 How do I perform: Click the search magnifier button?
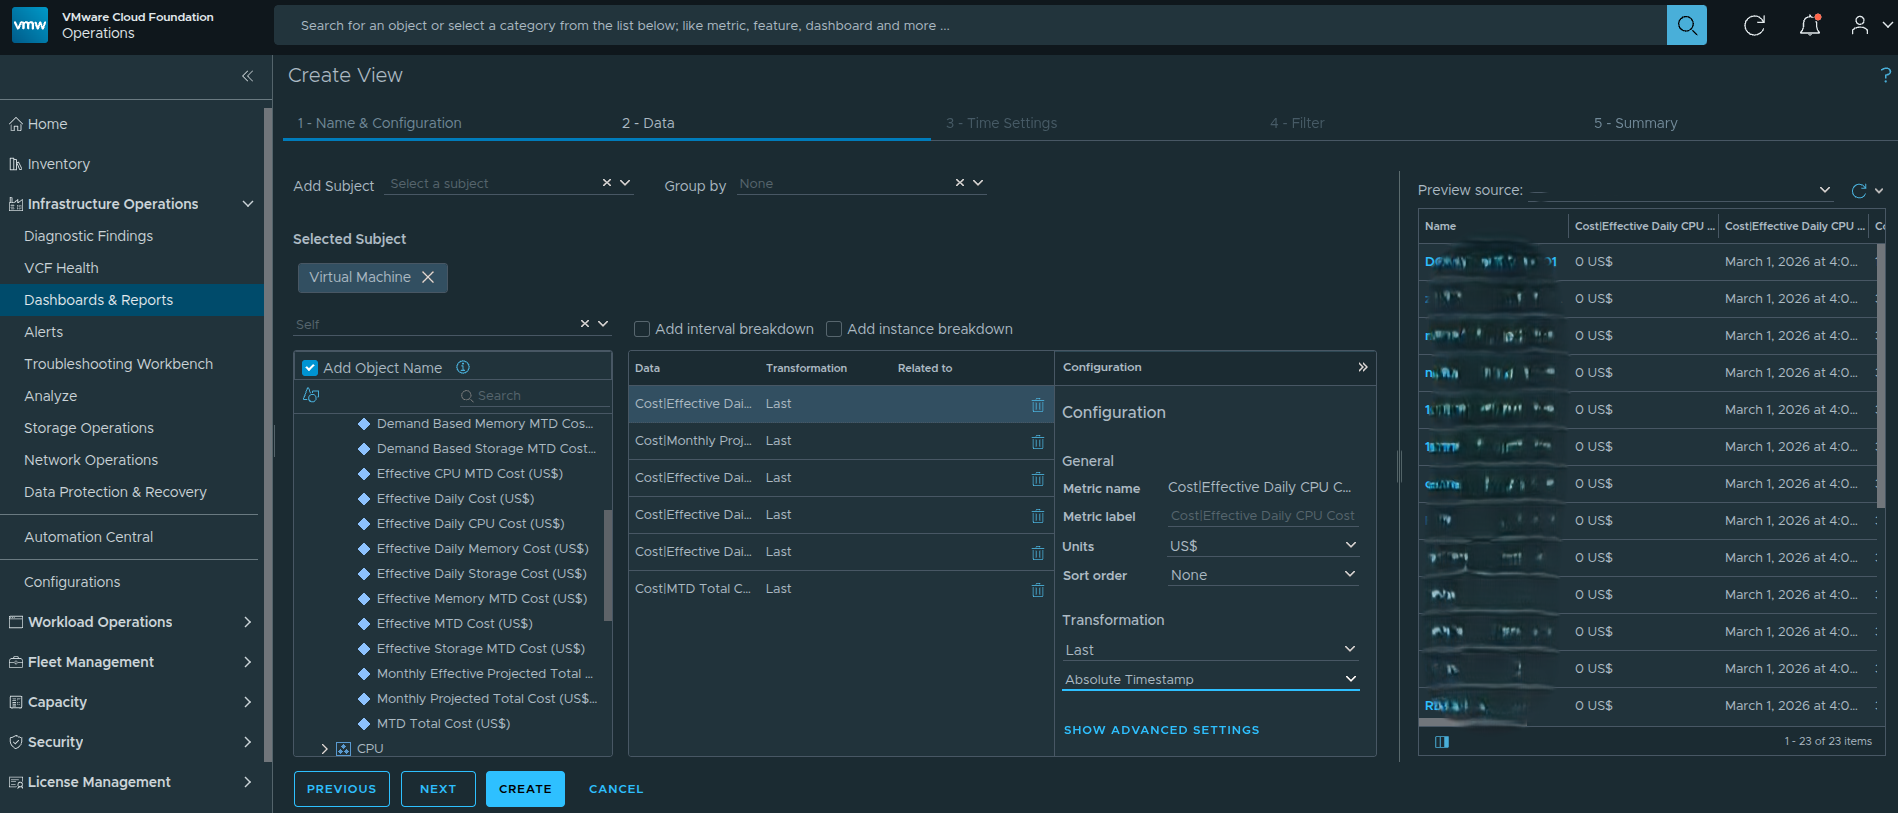[x=1686, y=25]
